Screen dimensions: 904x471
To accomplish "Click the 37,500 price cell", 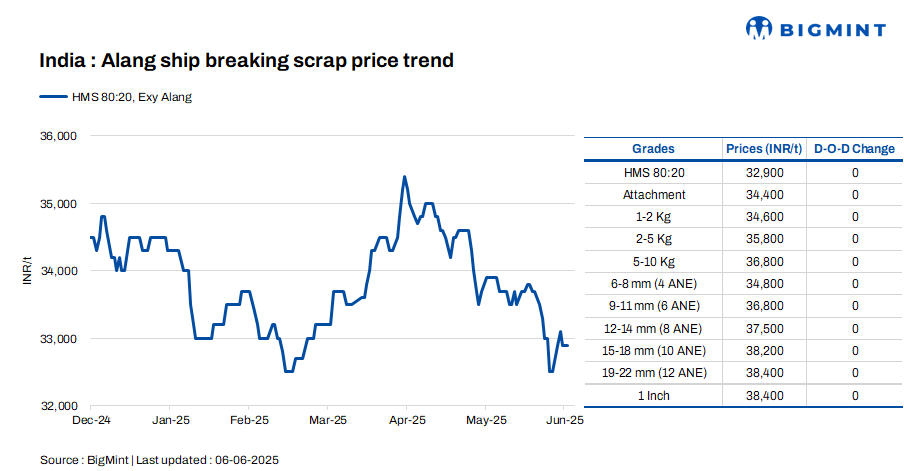I will 764,328.
